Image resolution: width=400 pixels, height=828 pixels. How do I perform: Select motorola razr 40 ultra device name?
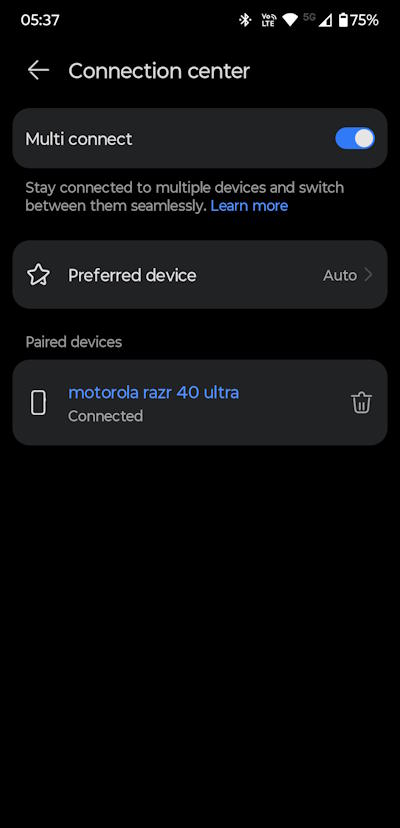click(x=153, y=392)
